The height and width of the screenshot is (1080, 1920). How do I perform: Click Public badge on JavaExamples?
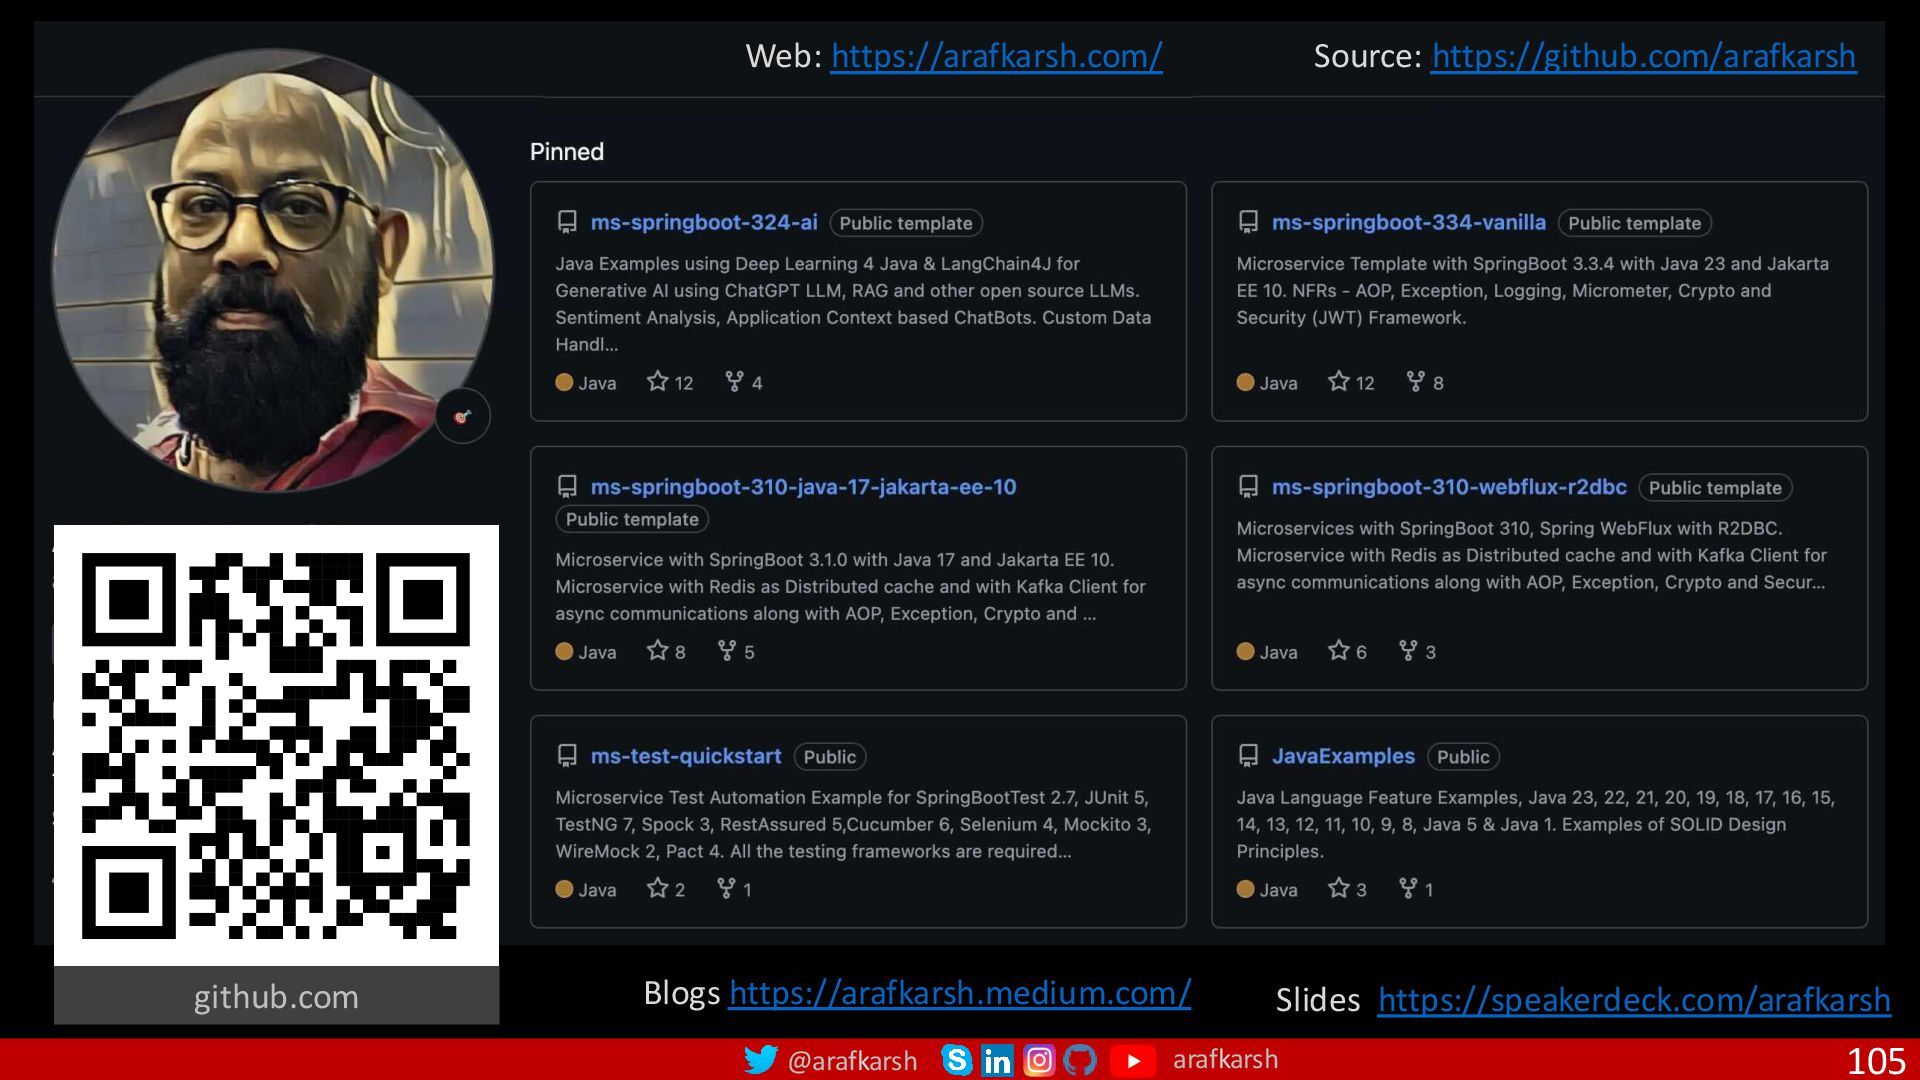[1463, 757]
